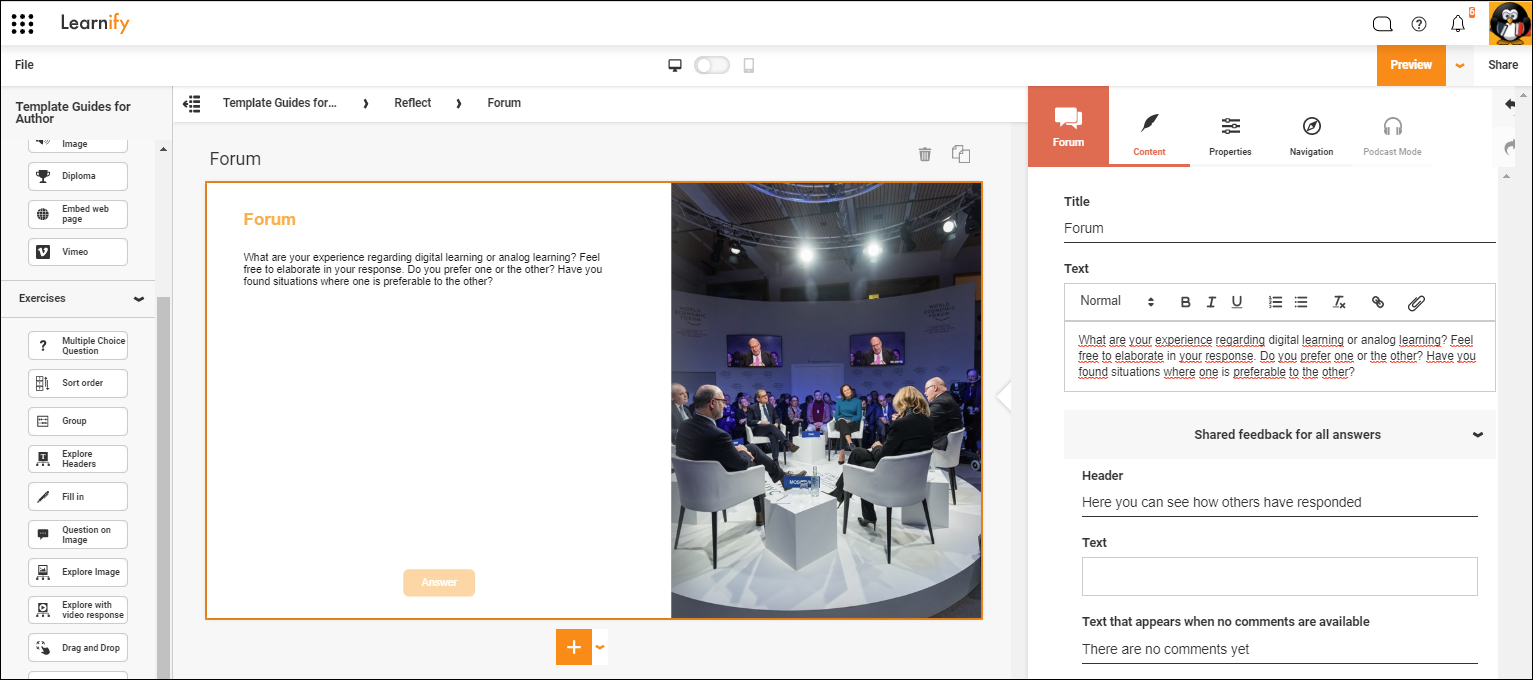Select the Forum panel tab
Screen dimensions: 1533x680
pyautogui.click(x=1068, y=125)
